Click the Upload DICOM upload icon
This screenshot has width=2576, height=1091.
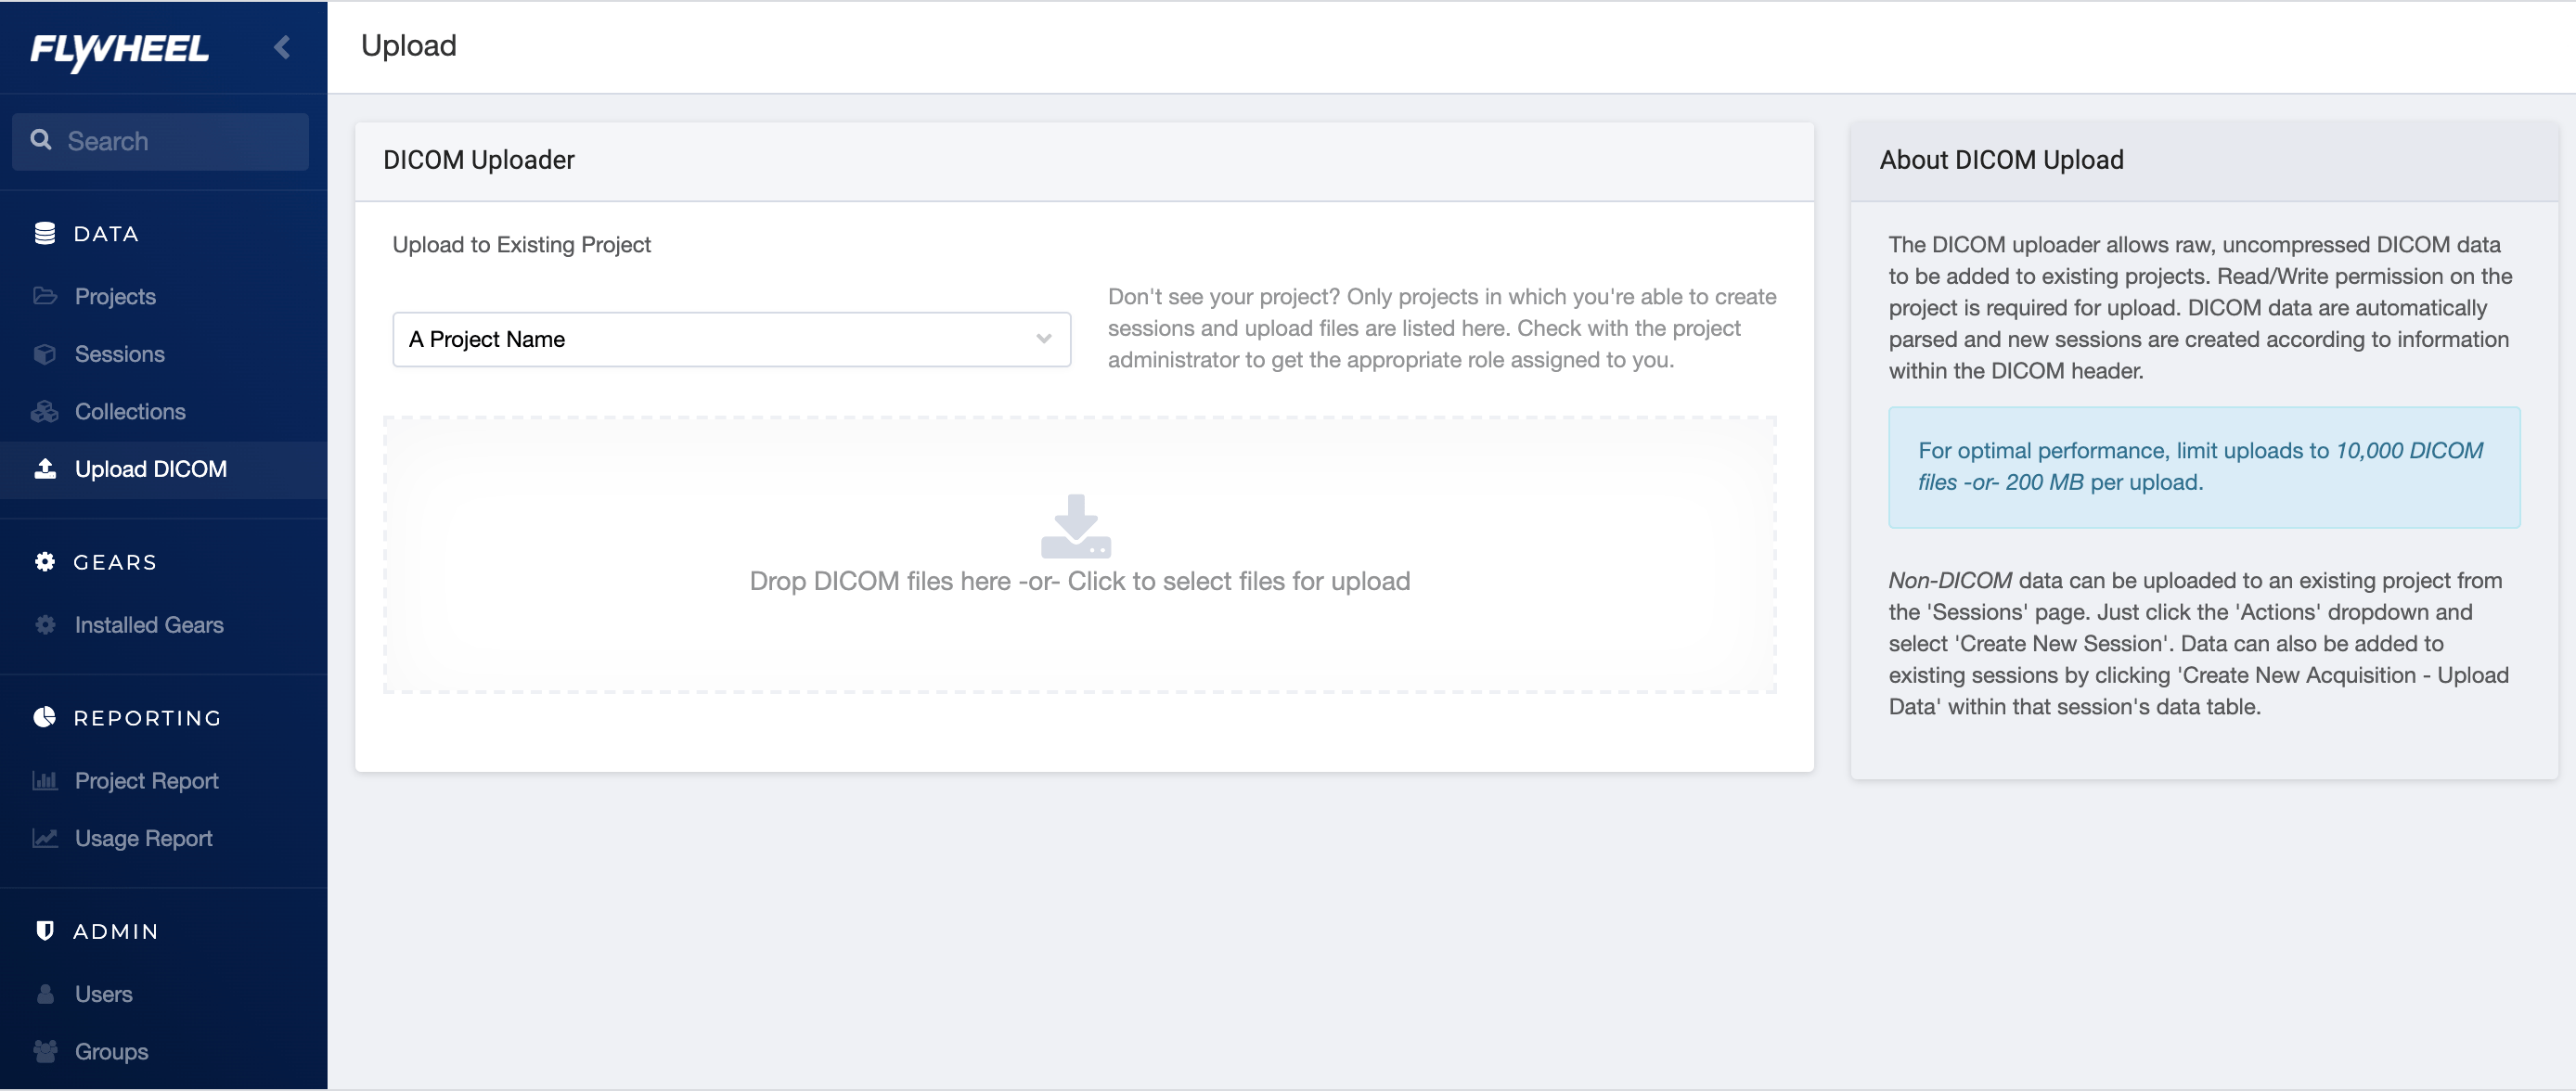[45, 469]
